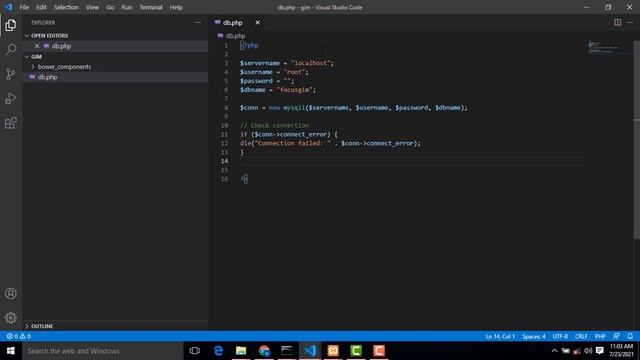Screen dimensions: 640x360
Task: Click errors and warnings status indicator
Action: [19, 336]
